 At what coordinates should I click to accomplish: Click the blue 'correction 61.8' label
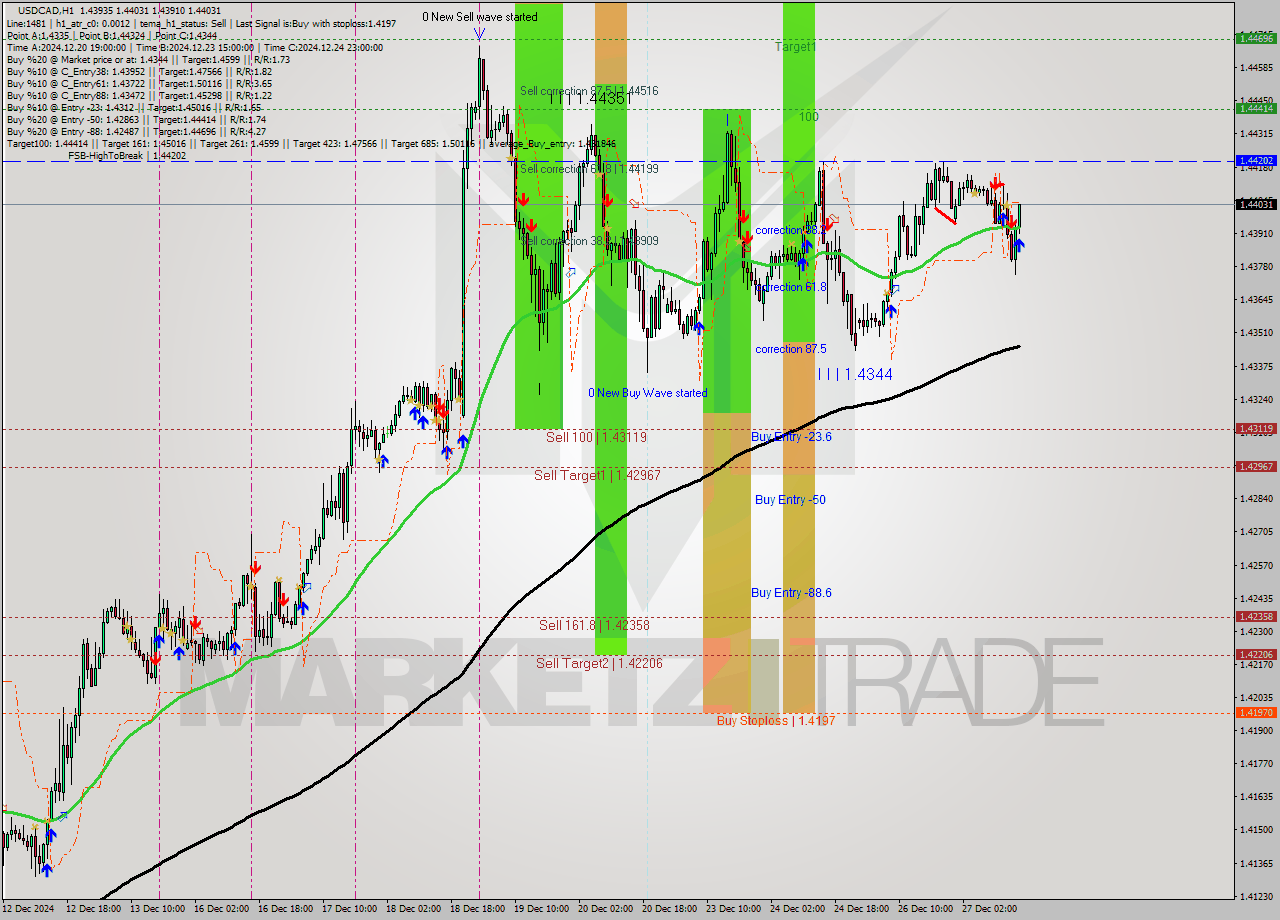pyautogui.click(x=791, y=287)
